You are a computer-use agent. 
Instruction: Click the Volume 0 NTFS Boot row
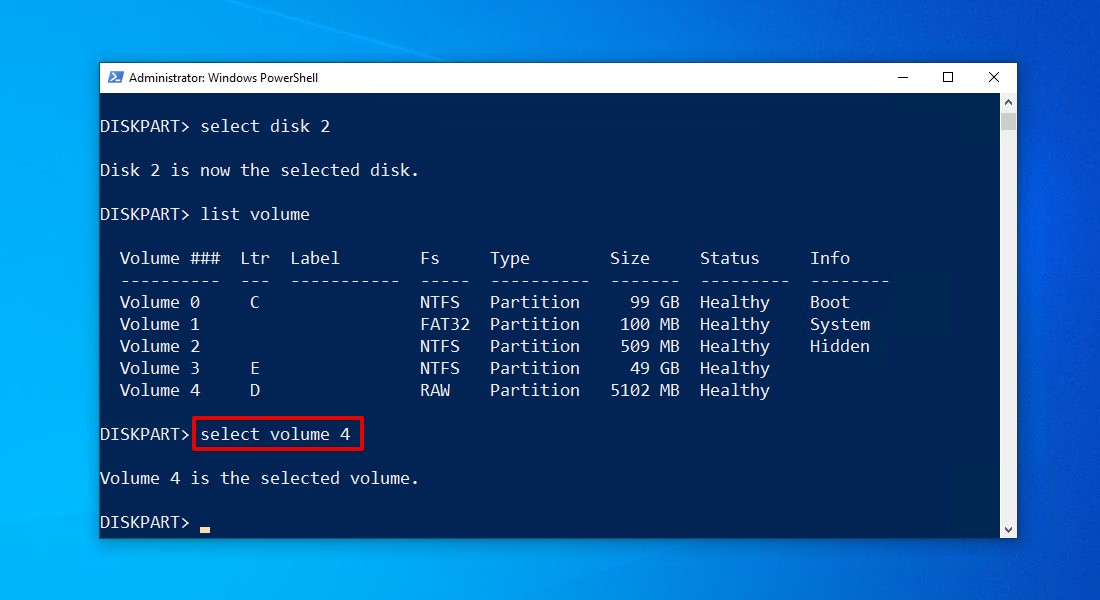click(x=485, y=302)
